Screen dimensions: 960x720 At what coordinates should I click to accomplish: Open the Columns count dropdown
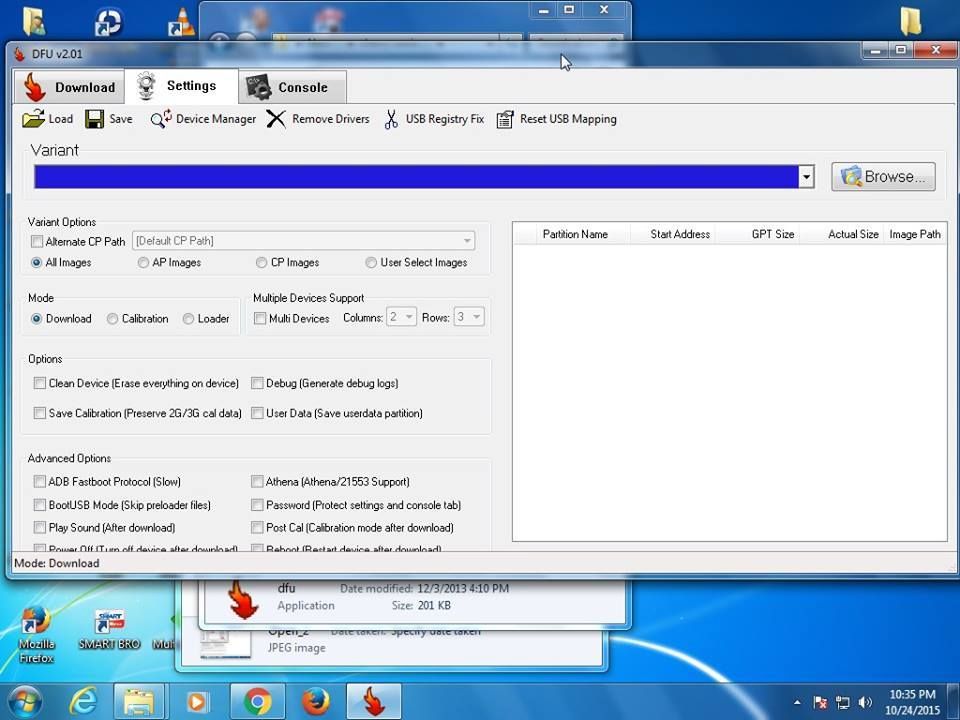point(409,317)
